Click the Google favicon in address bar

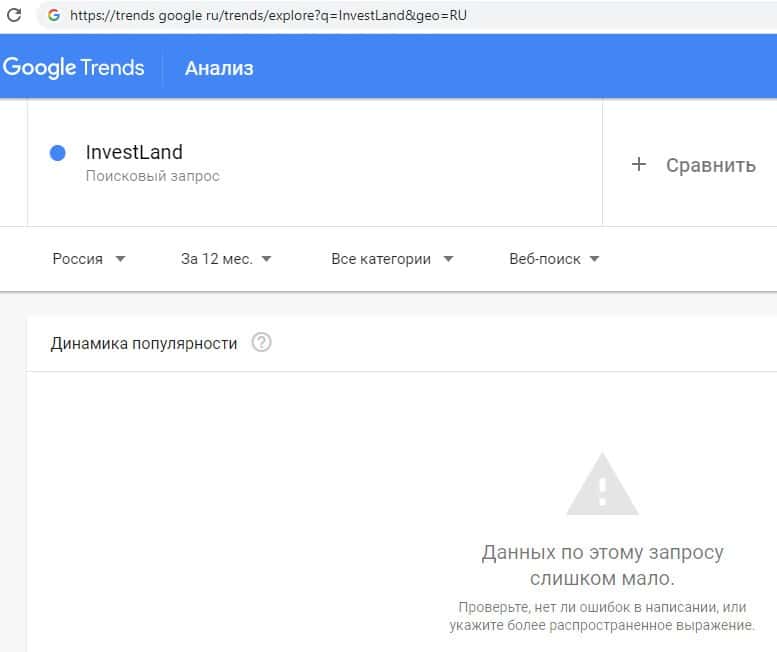click(53, 15)
